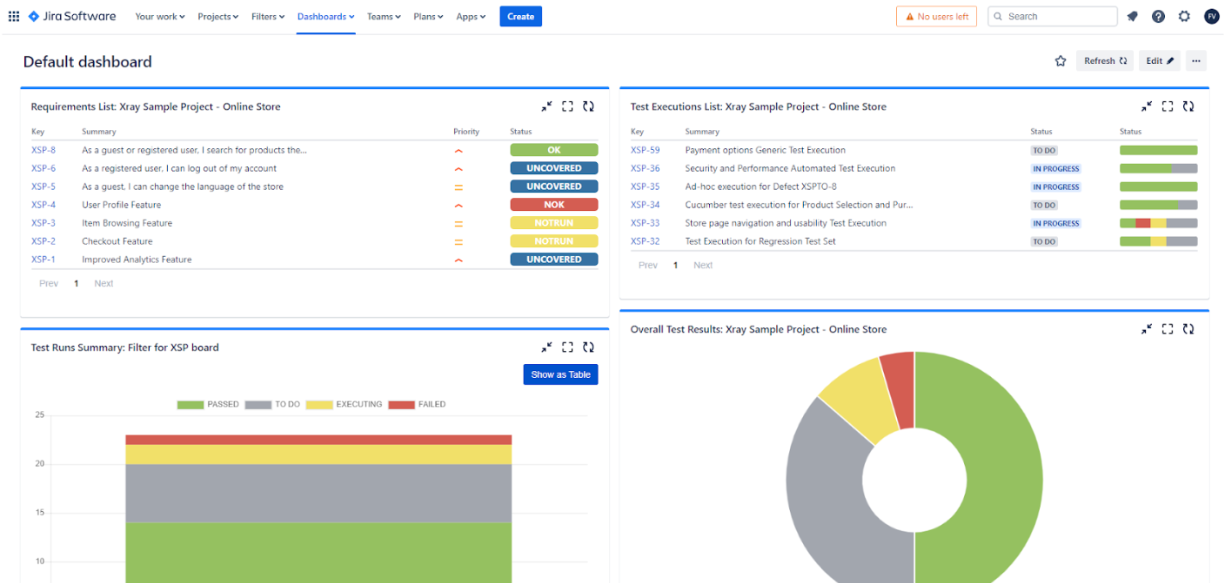Open the Jira settings gear
The image size is (1228, 583).
(x=1184, y=16)
